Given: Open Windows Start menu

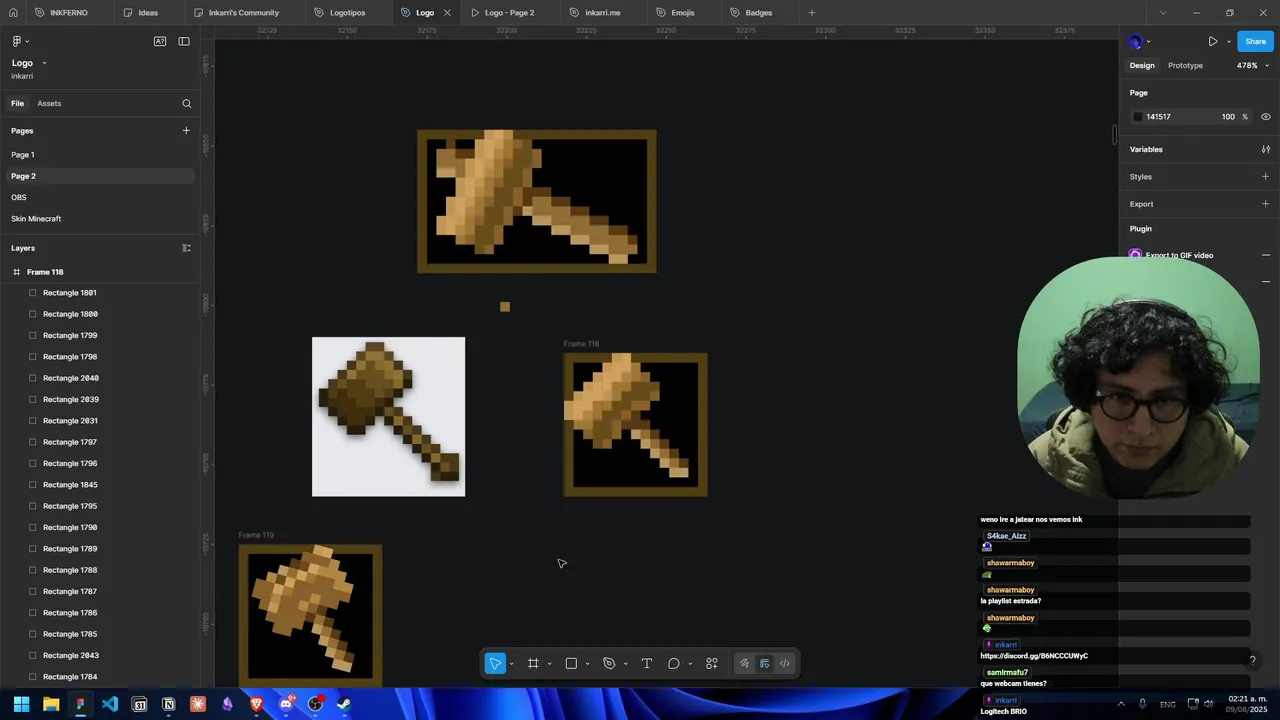Looking at the screenshot, I should [x=21, y=704].
